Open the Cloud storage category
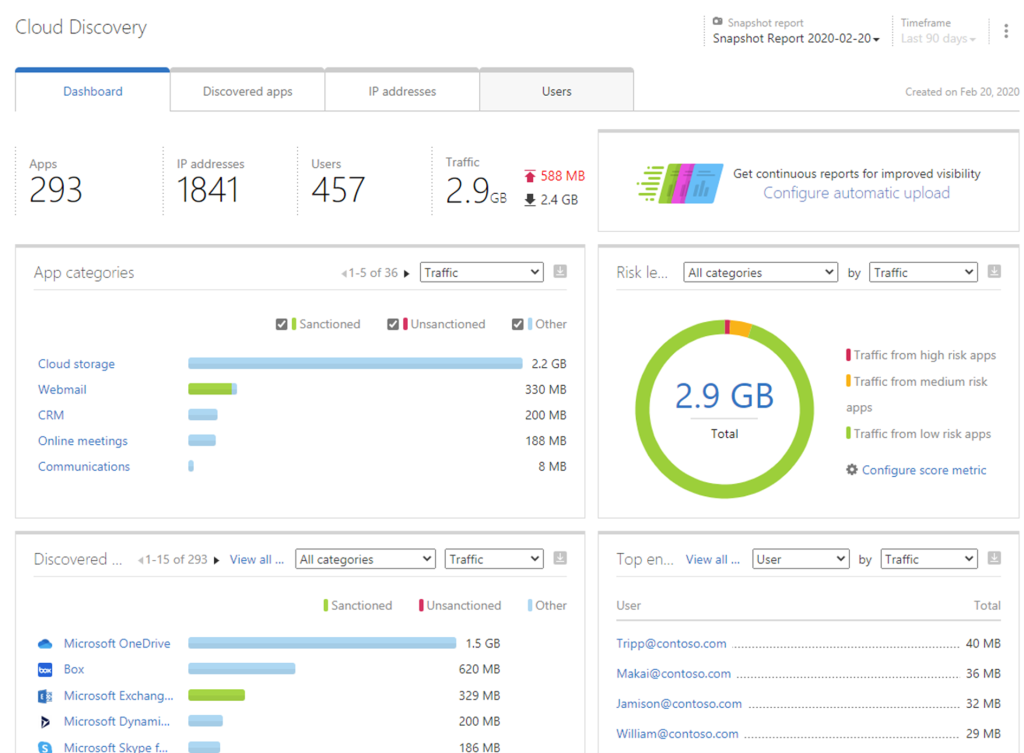Viewport: 1024px width, 753px height. (76, 364)
